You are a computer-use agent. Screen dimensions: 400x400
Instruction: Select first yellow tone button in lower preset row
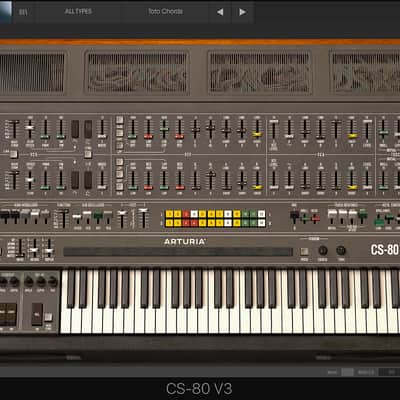coord(169,223)
